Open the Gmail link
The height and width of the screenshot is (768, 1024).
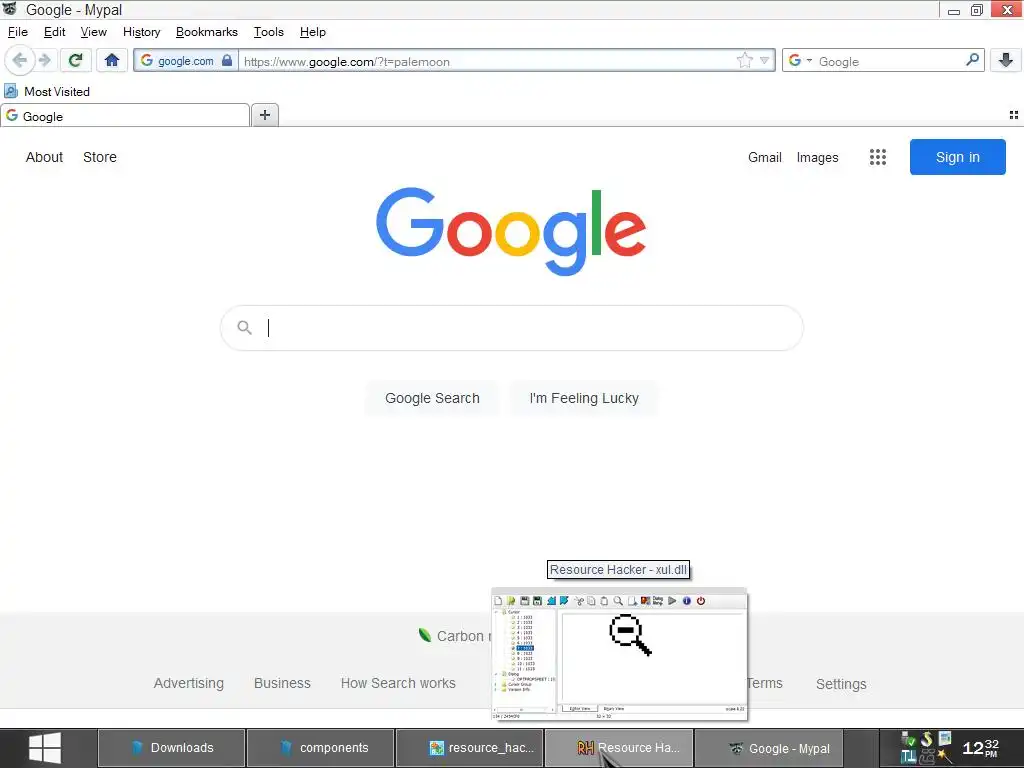click(765, 157)
